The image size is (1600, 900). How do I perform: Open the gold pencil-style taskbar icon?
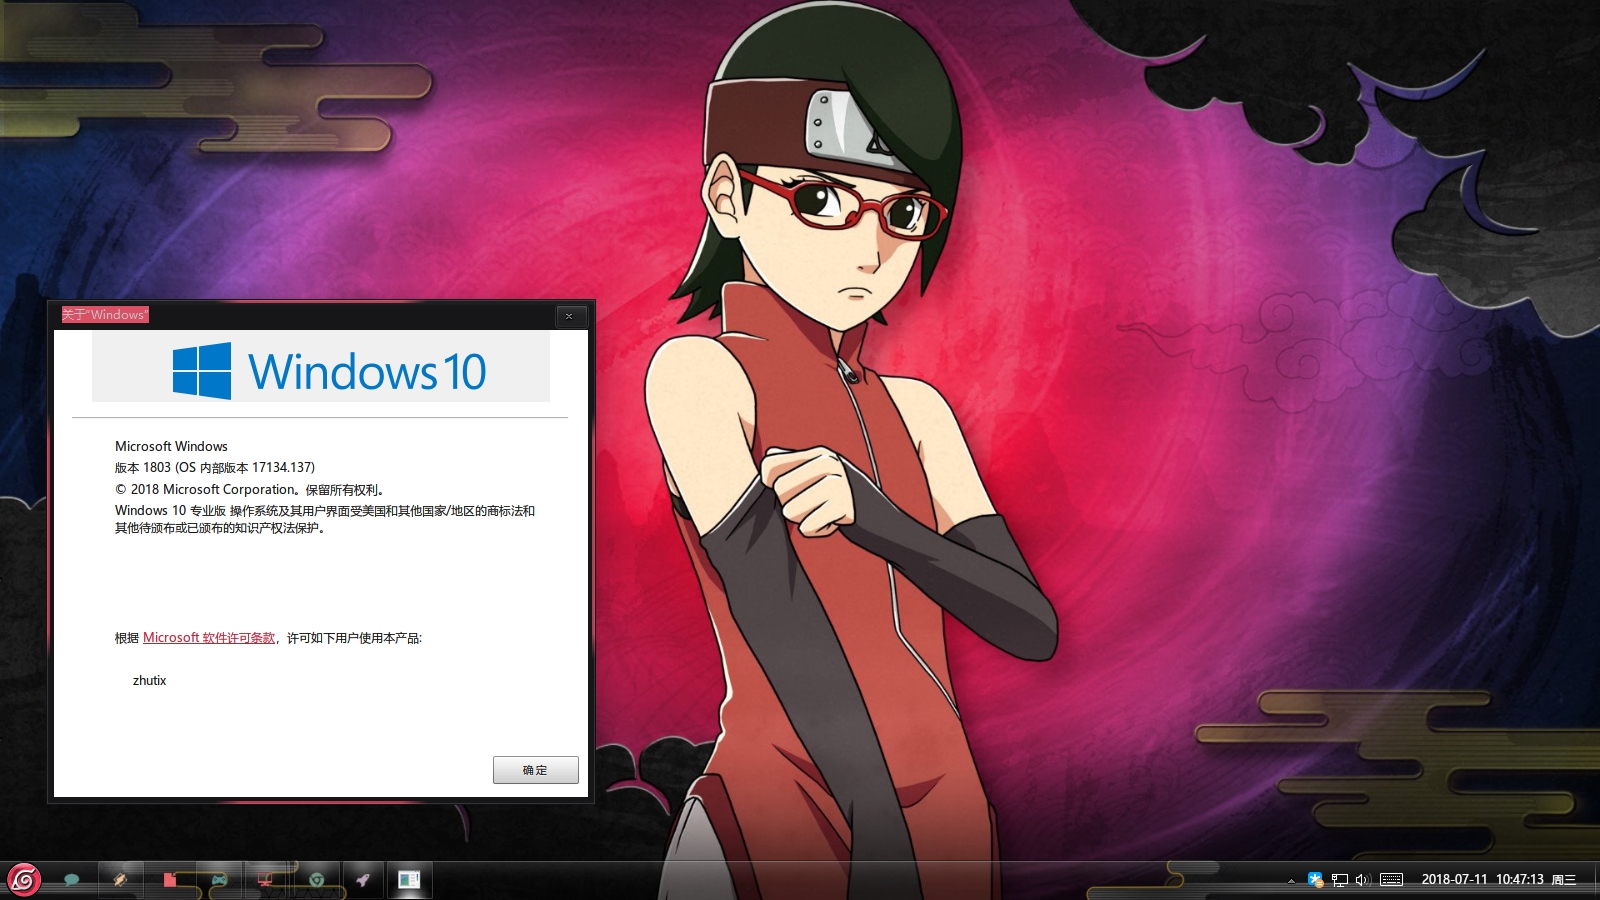(120, 880)
